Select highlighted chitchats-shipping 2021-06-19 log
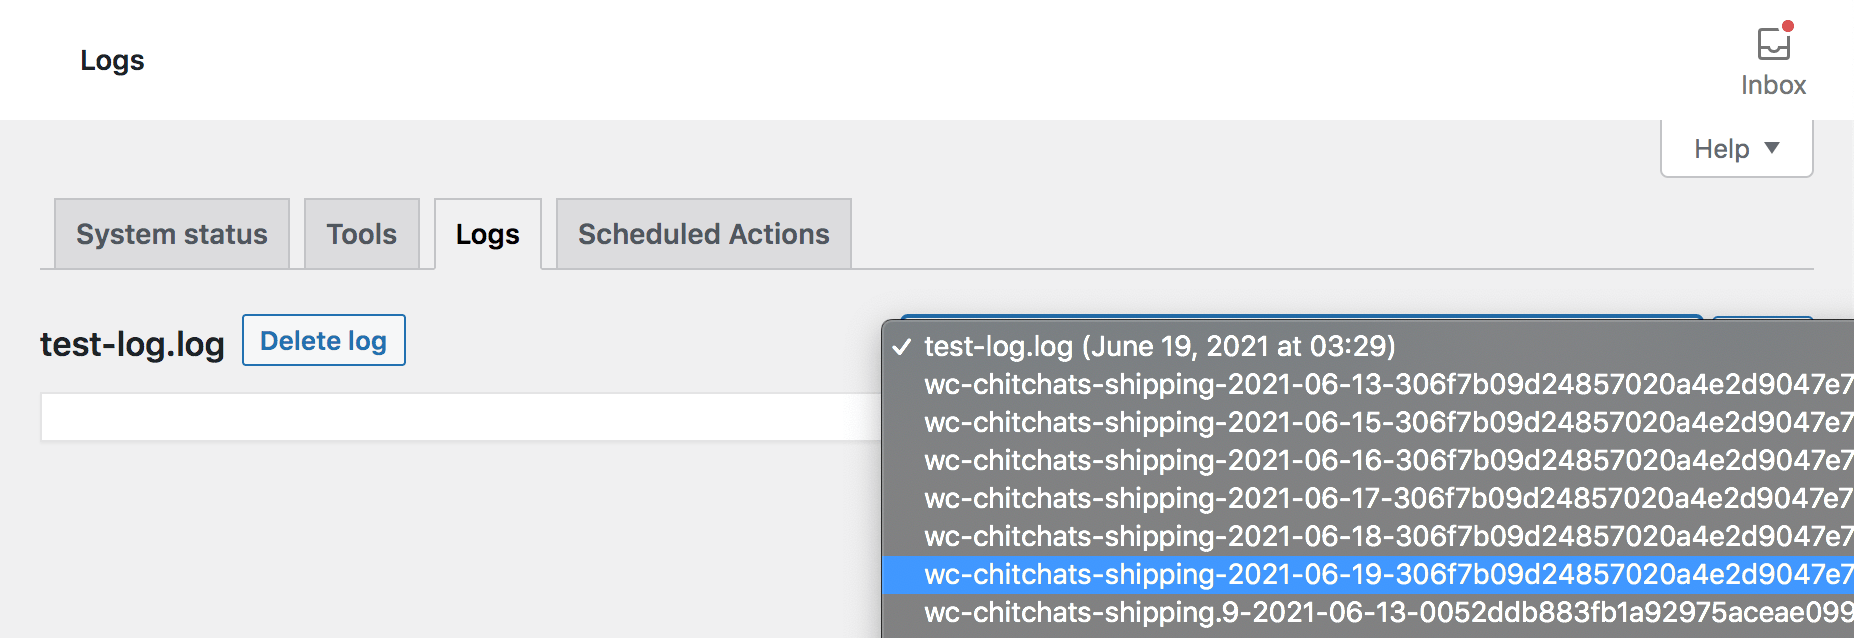The width and height of the screenshot is (1854, 638). point(1386,574)
